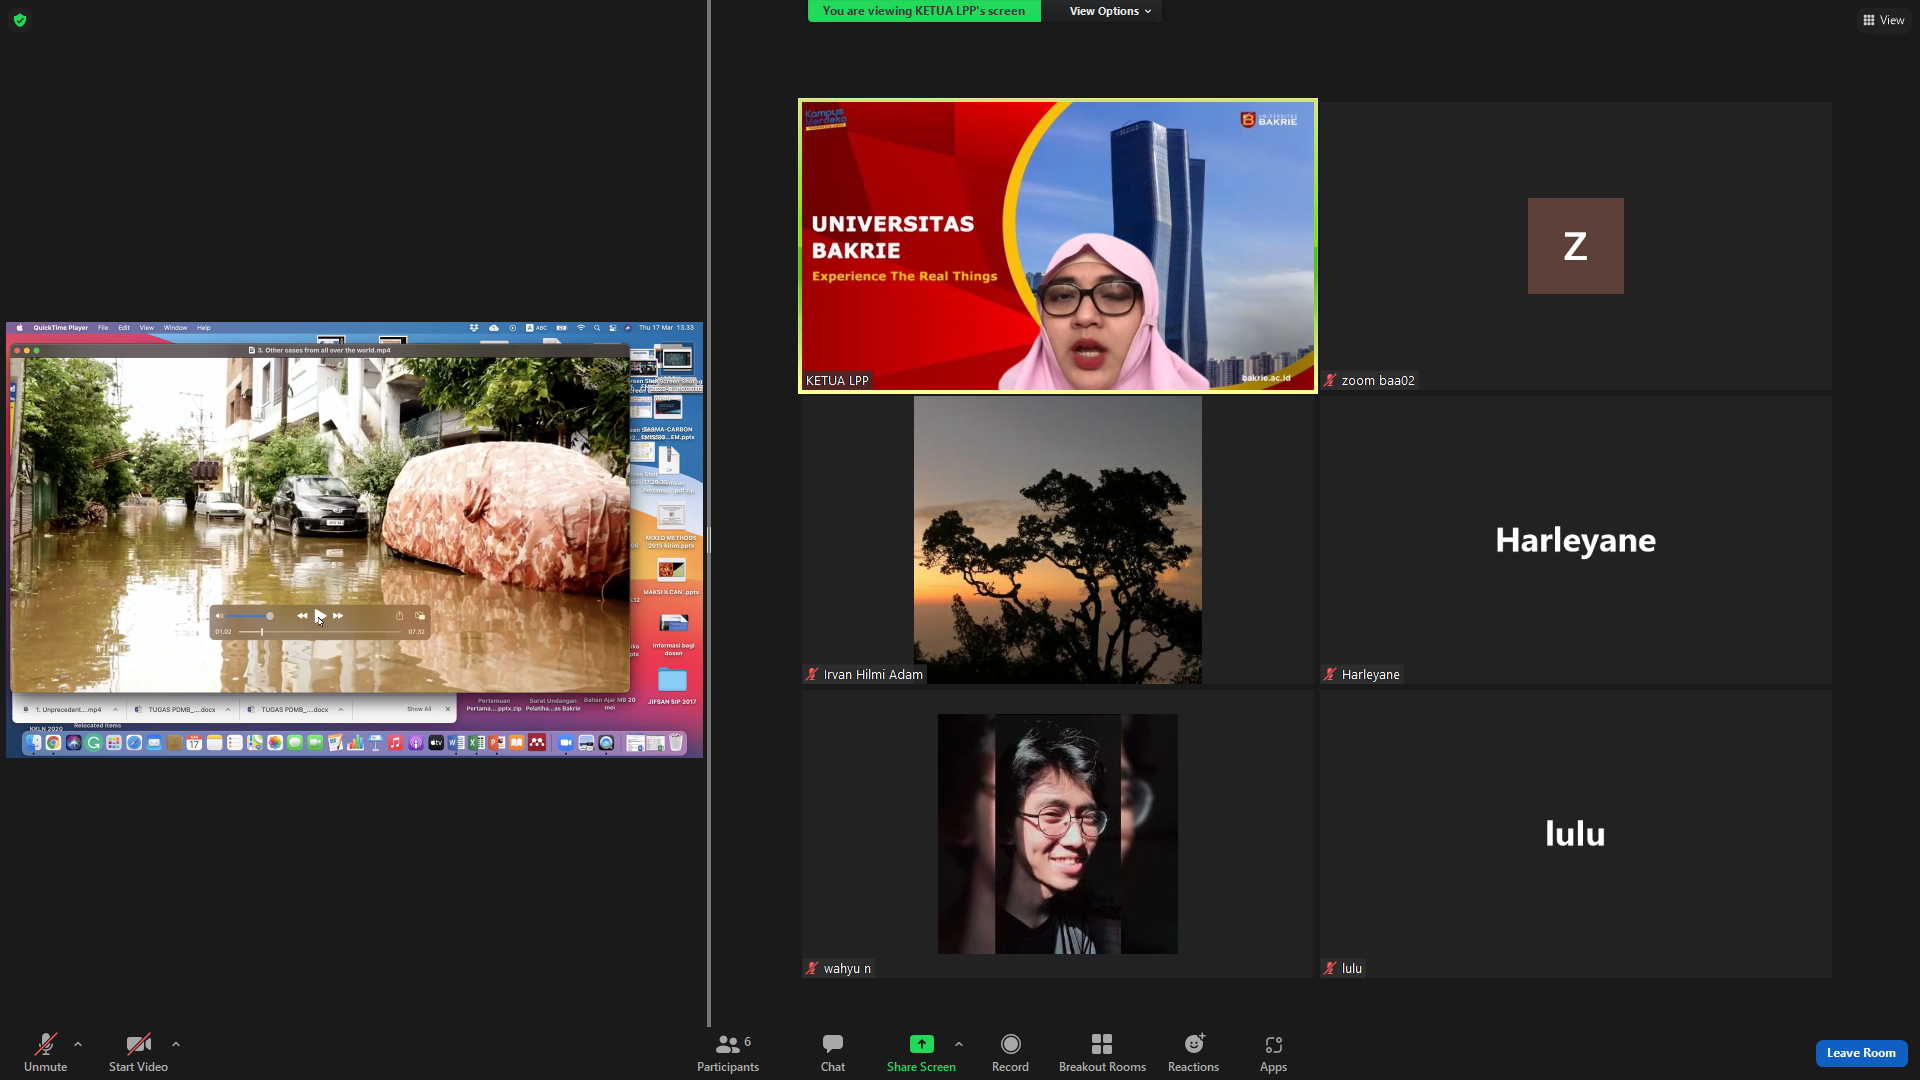This screenshot has height=1080, width=1920.
Task: Click the Photos icon in the shared dock
Action: tap(275, 743)
